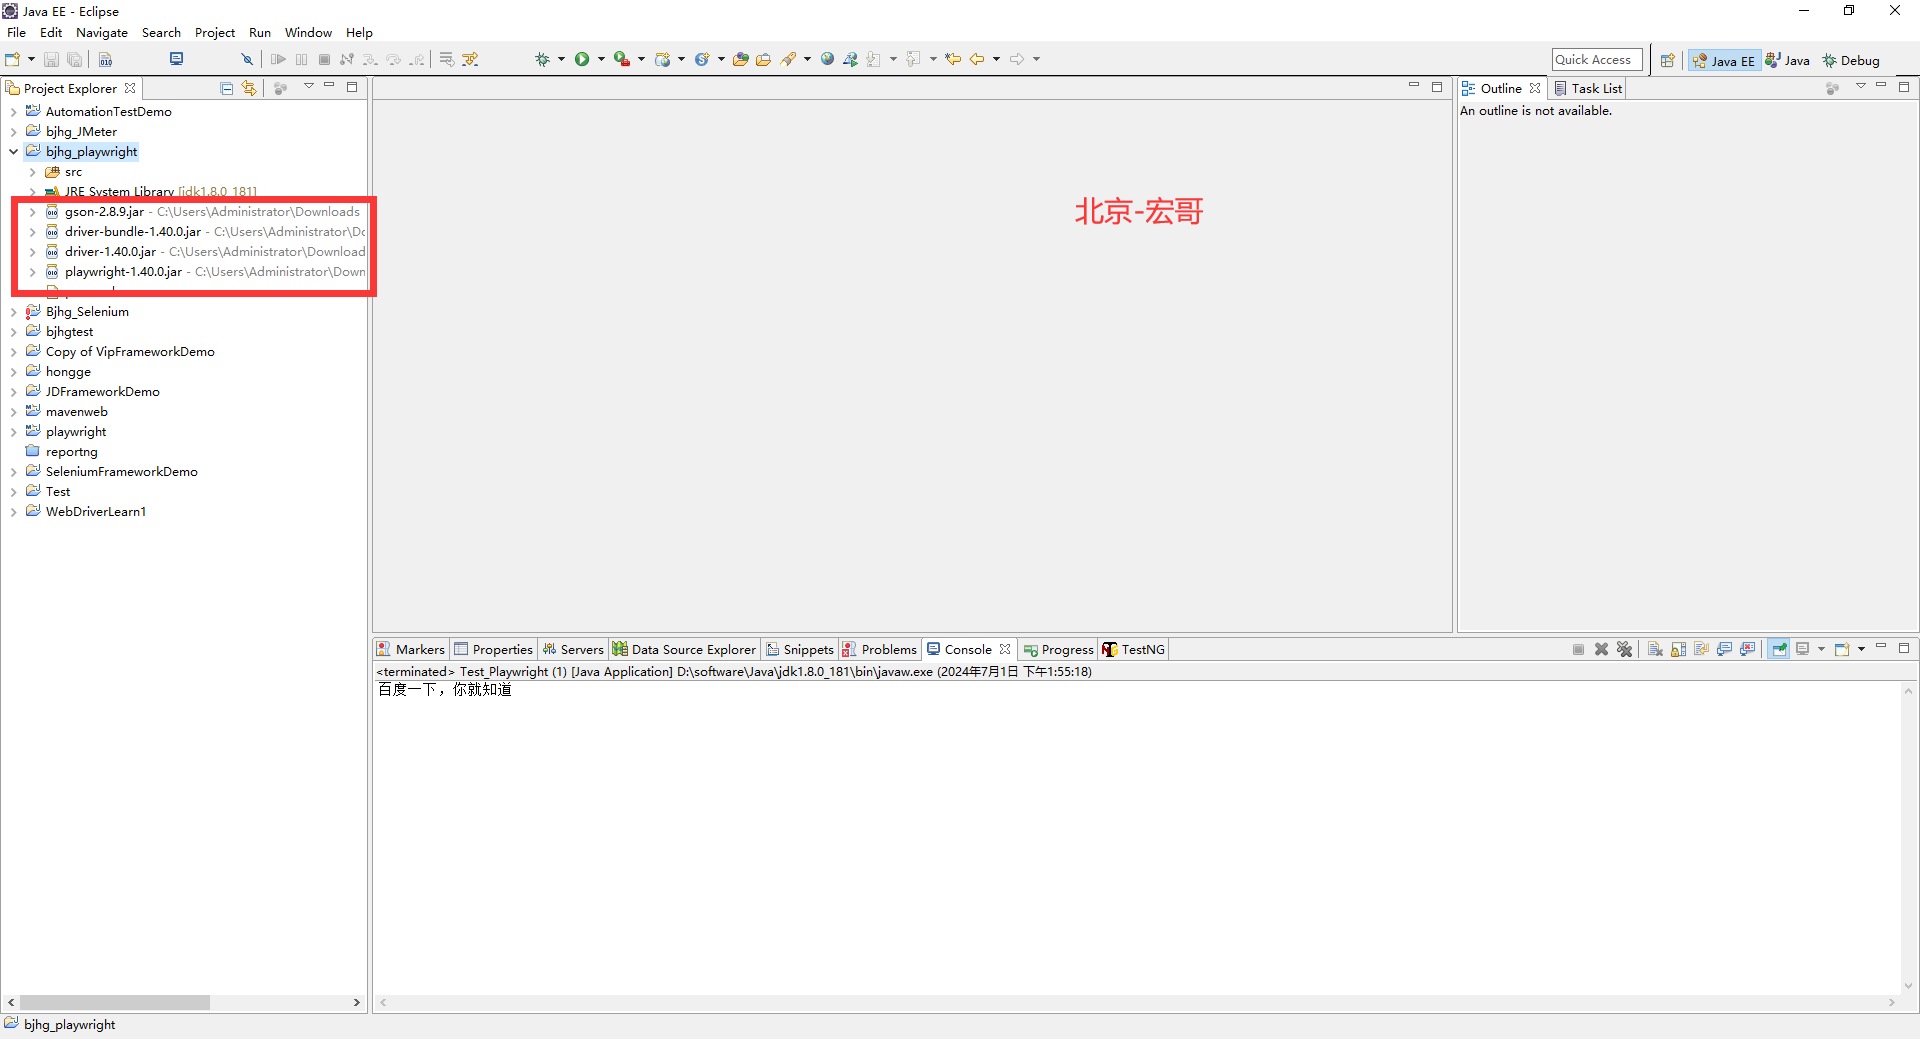Collapse the bjhg_playwright project
Image resolution: width=1920 pixels, height=1039 pixels.
click(14, 152)
